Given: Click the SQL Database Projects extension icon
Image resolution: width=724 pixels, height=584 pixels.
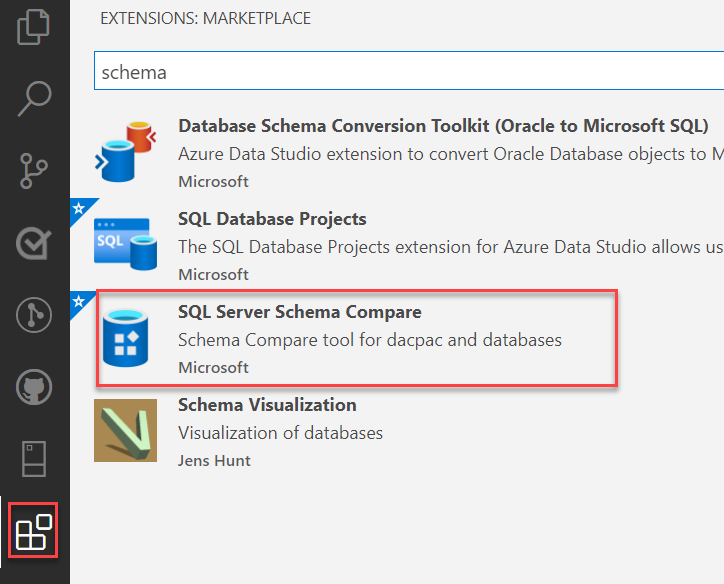Looking at the screenshot, I should (x=125, y=244).
